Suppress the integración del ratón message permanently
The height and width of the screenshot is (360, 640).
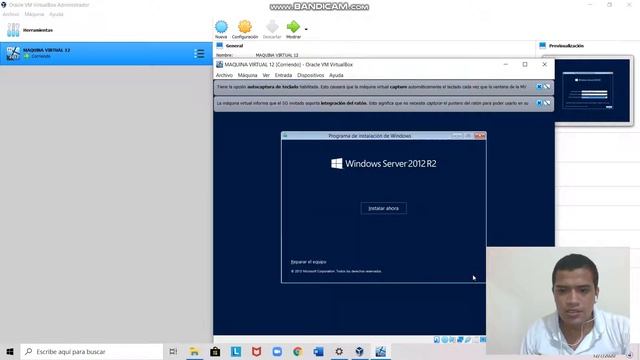(x=547, y=103)
